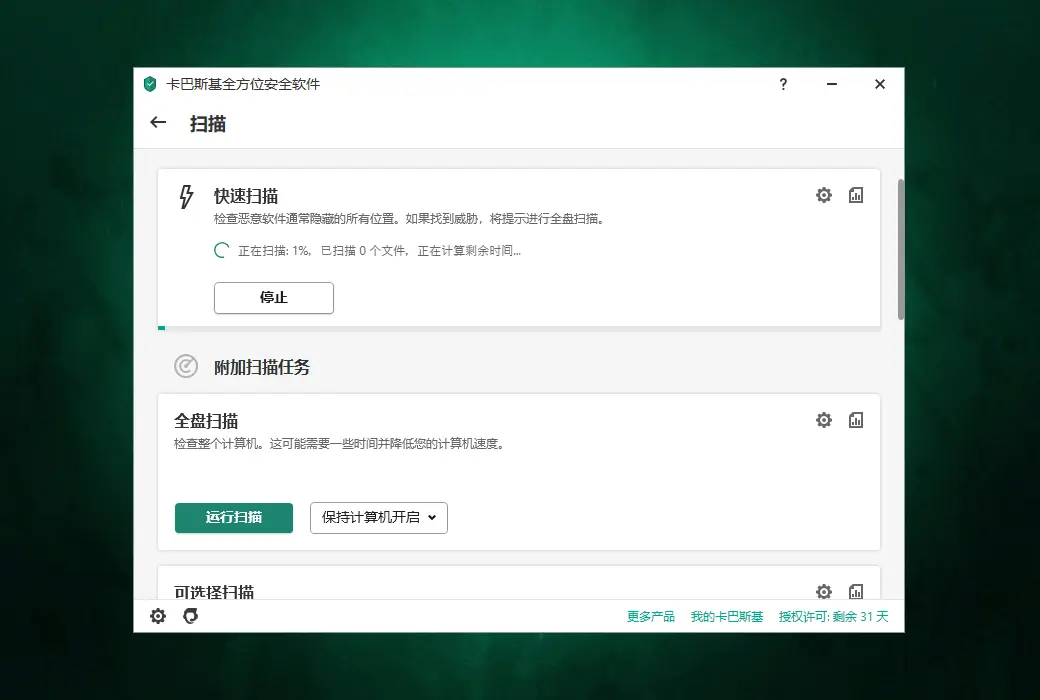Click the 卡巴斯基全方位安全软件 window title
Viewport: 1040px width, 700px height.
[x=243, y=84]
